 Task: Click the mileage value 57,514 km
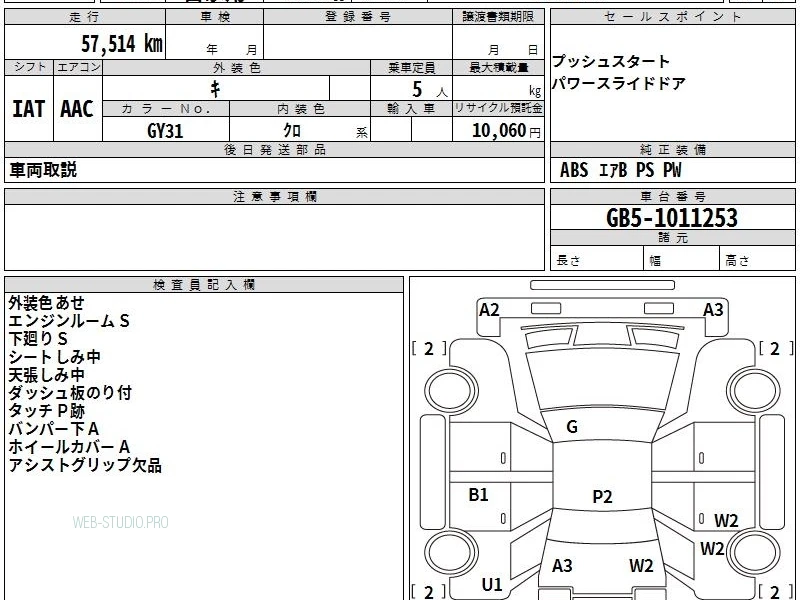click(122, 43)
